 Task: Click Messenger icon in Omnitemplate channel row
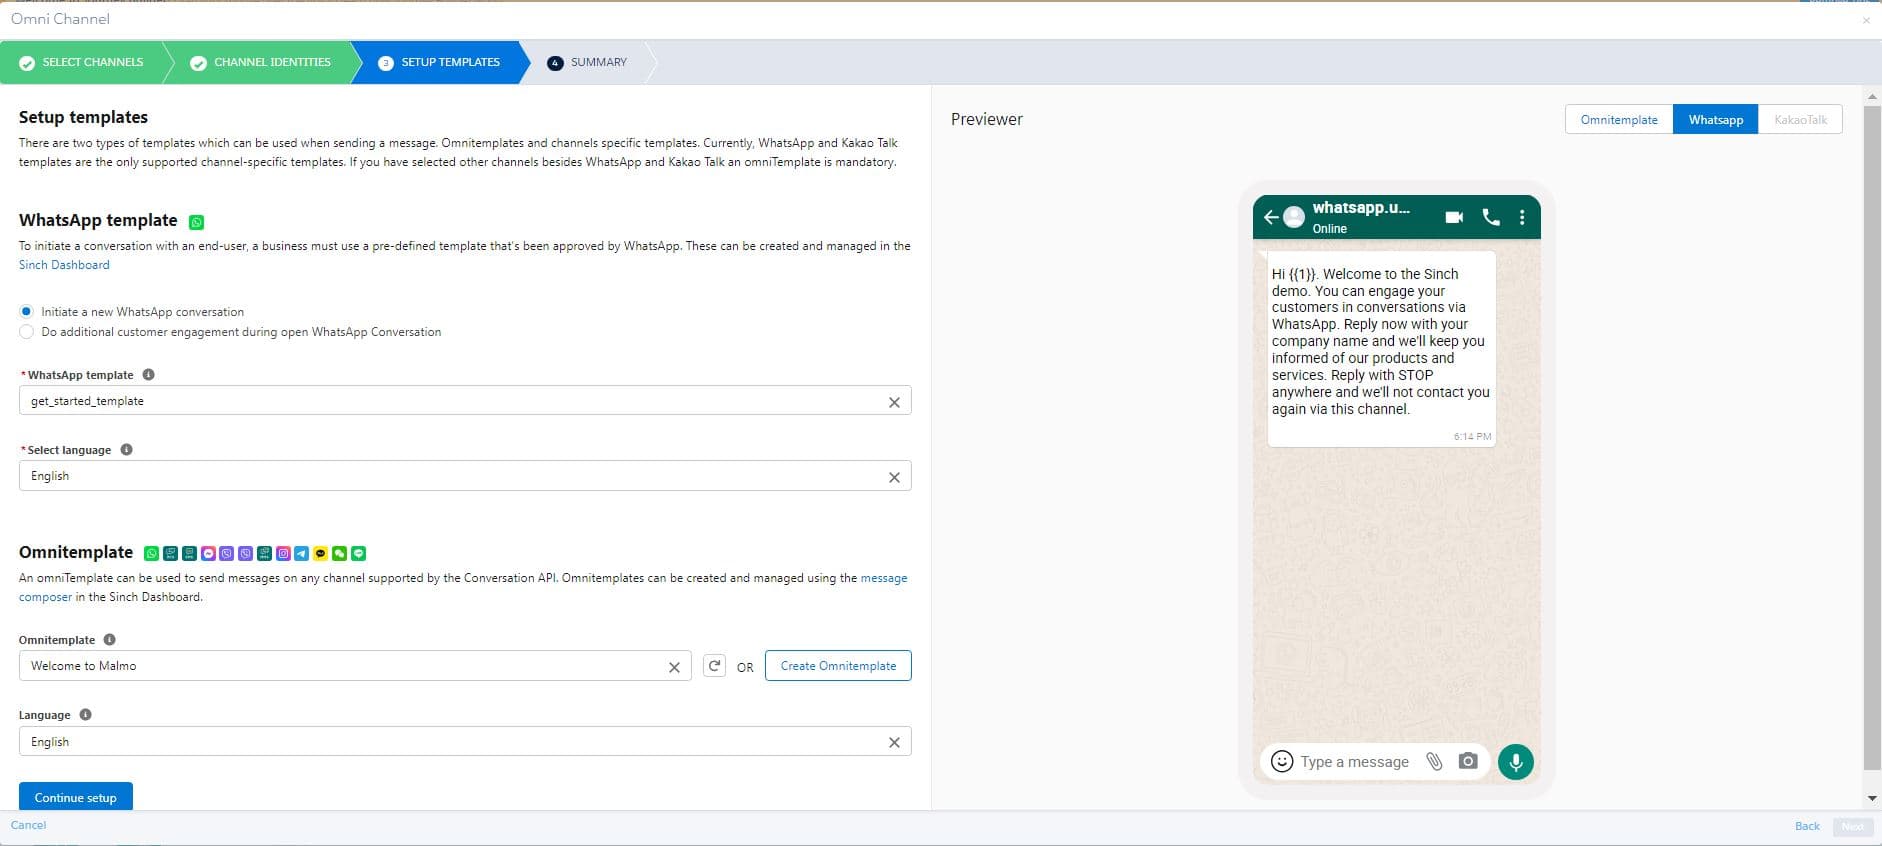208,553
